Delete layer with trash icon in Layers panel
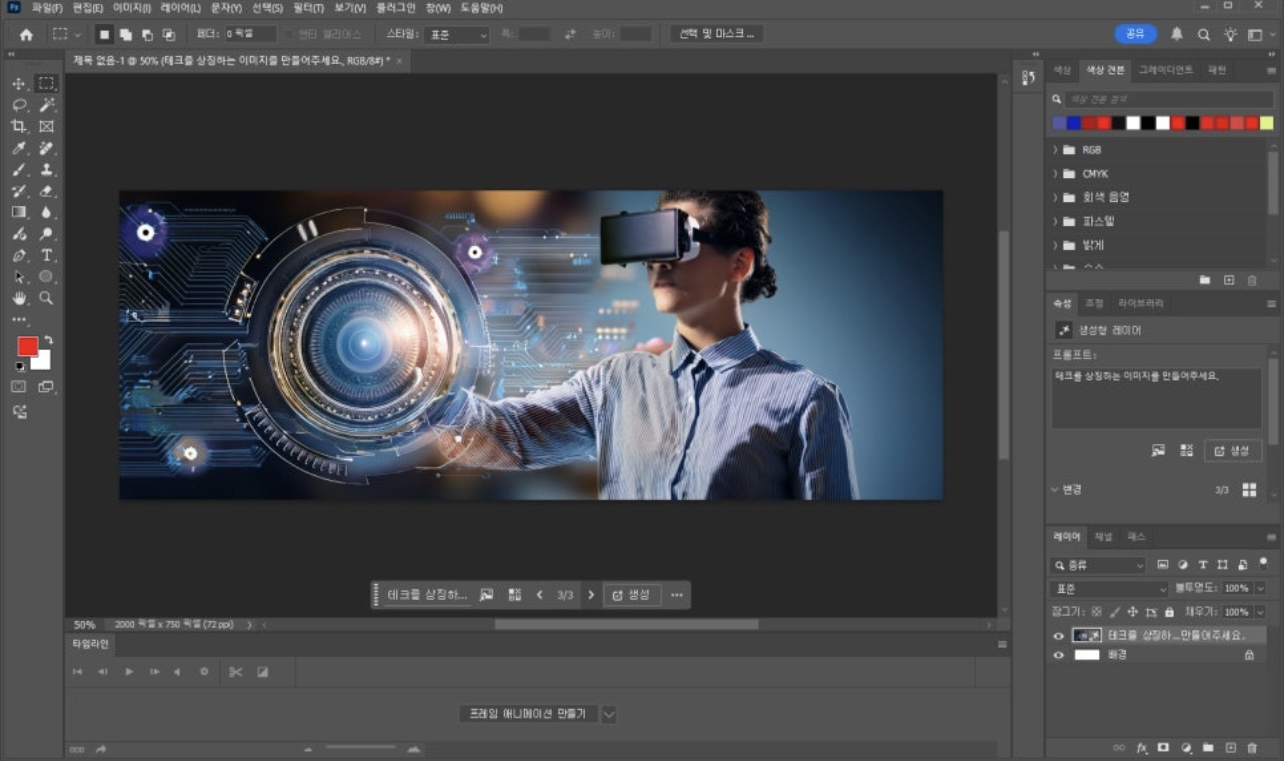Screen dimensions: 1284x761 point(1252,747)
